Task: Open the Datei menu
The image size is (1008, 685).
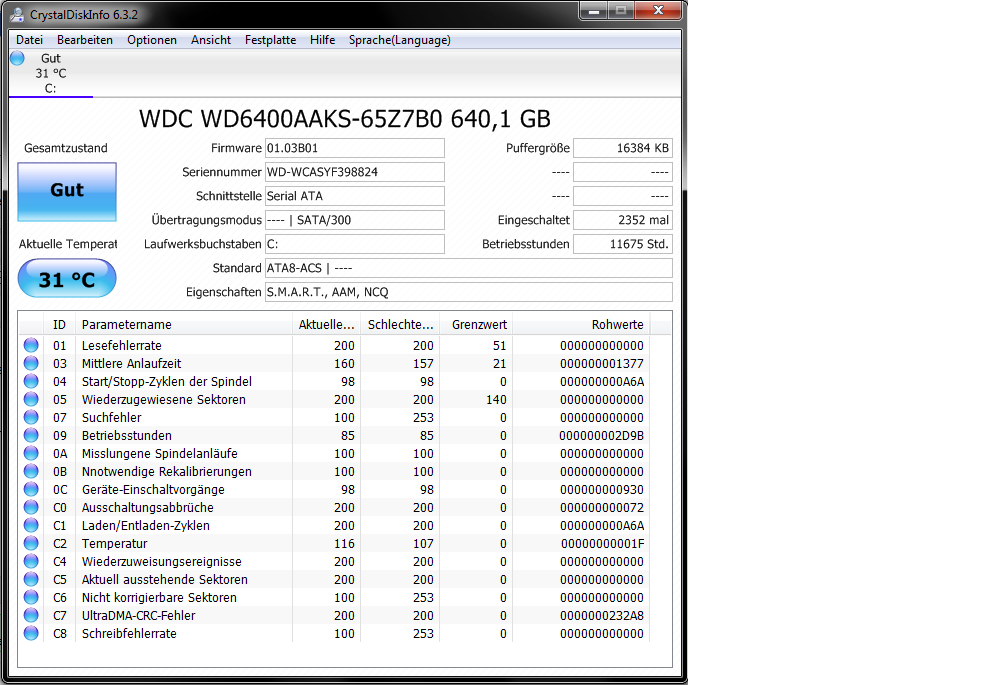Action: pos(30,40)
